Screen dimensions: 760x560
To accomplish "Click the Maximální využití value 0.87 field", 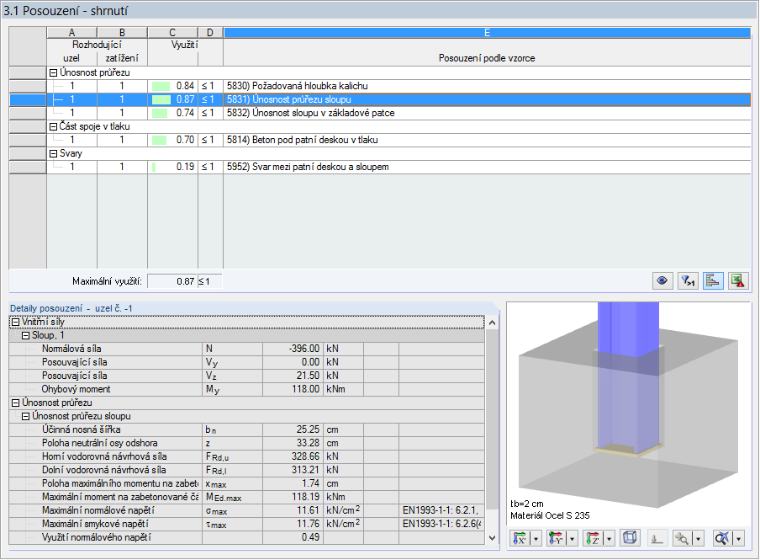I will [x=172, y=282].
